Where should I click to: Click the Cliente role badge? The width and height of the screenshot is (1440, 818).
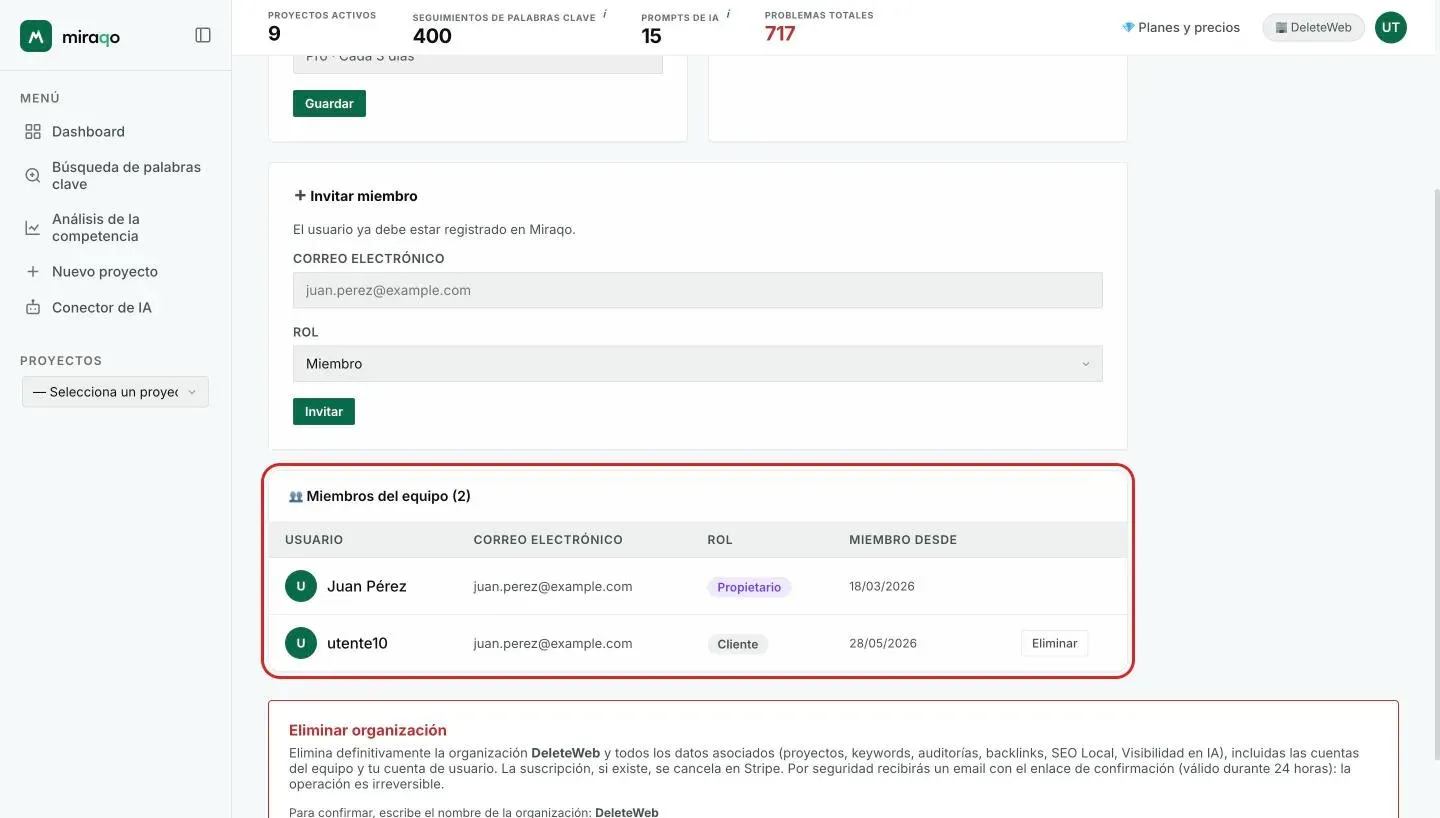coord(738,644)
